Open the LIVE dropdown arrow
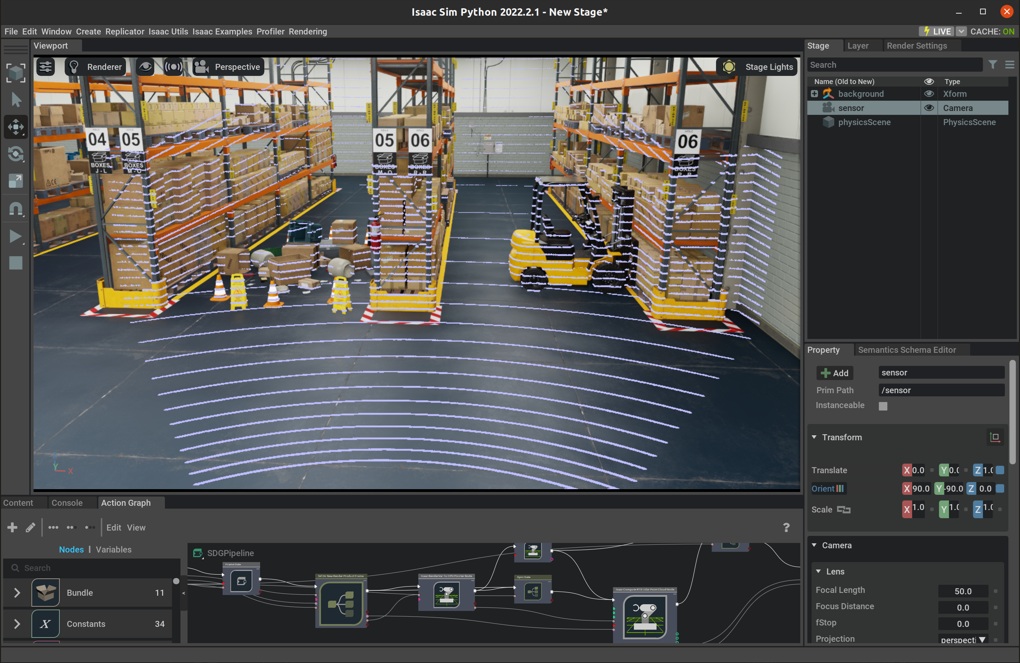This screenshot has width=1020, height=663. coord(961,31)
